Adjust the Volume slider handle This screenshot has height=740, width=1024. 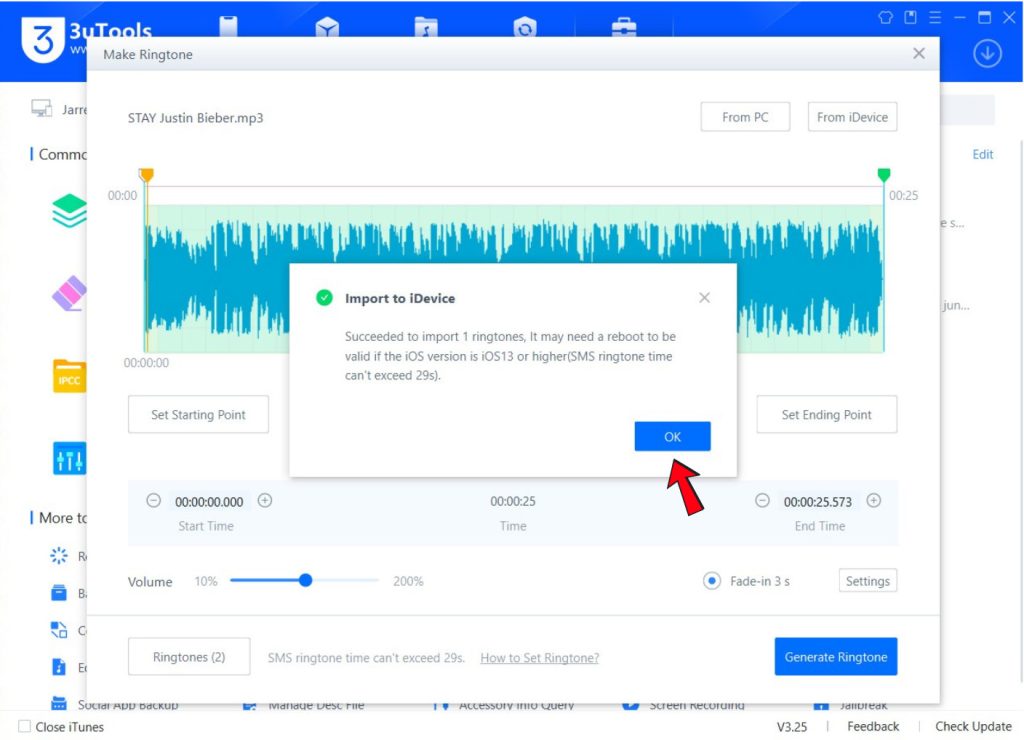305,580
